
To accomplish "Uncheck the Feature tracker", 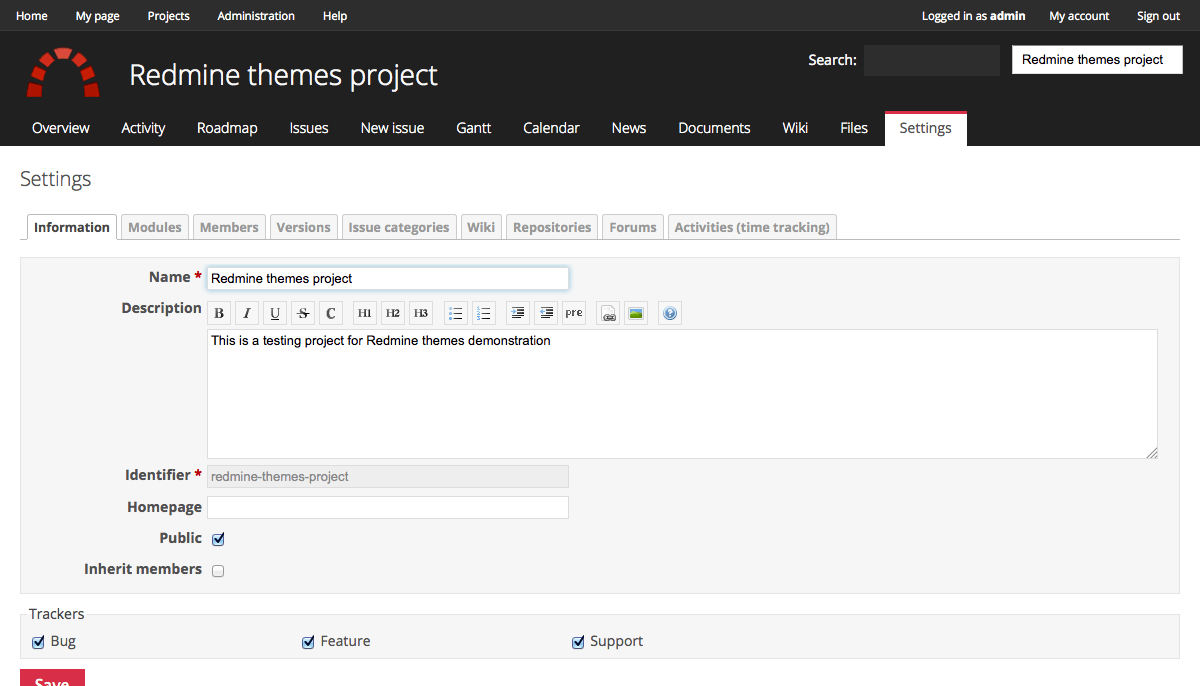I will (308, 642).
